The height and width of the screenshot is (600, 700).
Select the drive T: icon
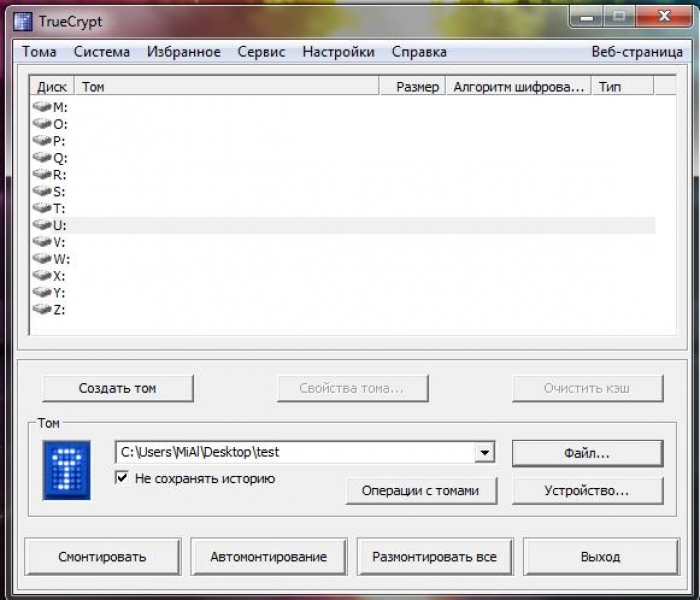point(42,208)
